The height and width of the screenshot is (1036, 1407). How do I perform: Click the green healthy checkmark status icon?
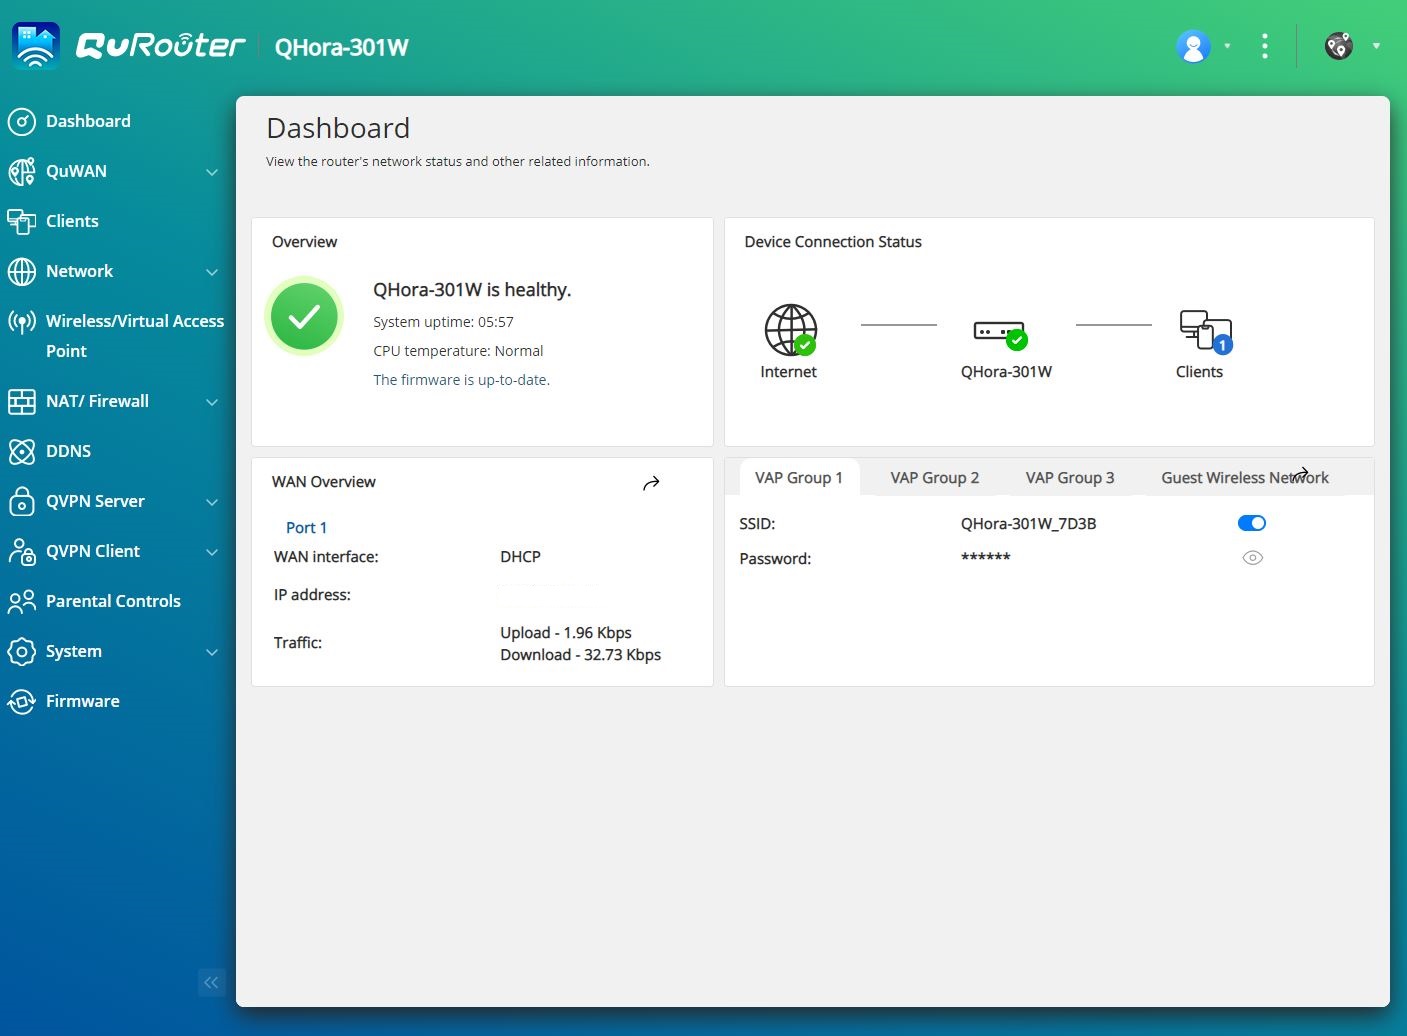coord(304,317)
